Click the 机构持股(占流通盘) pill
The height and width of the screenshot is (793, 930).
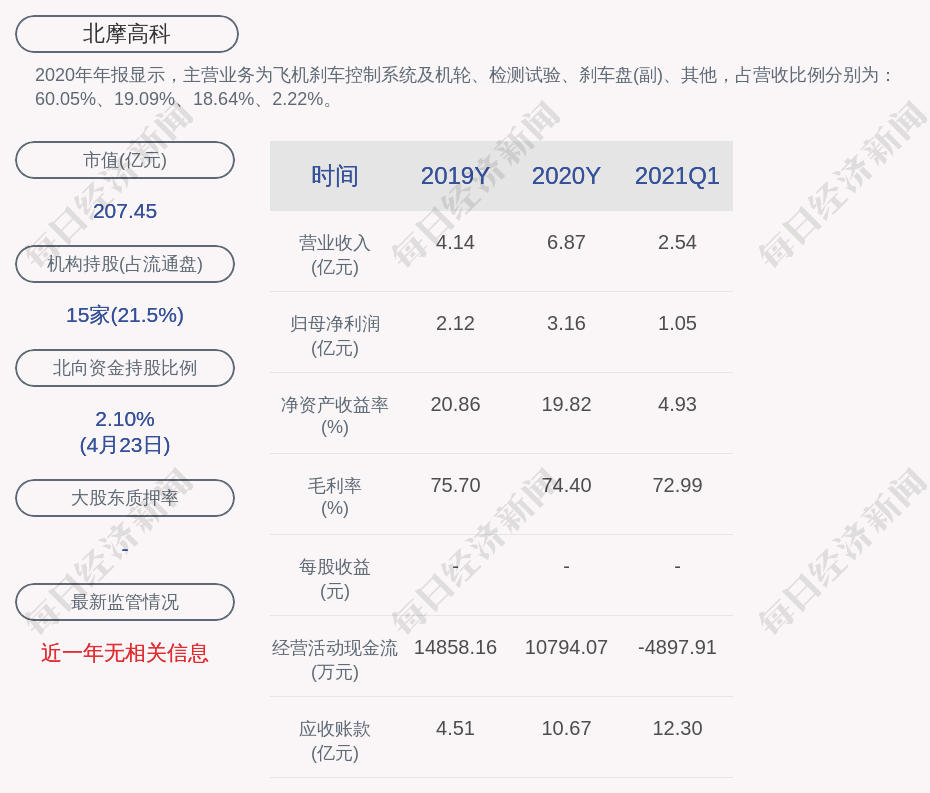pos(125,264)
